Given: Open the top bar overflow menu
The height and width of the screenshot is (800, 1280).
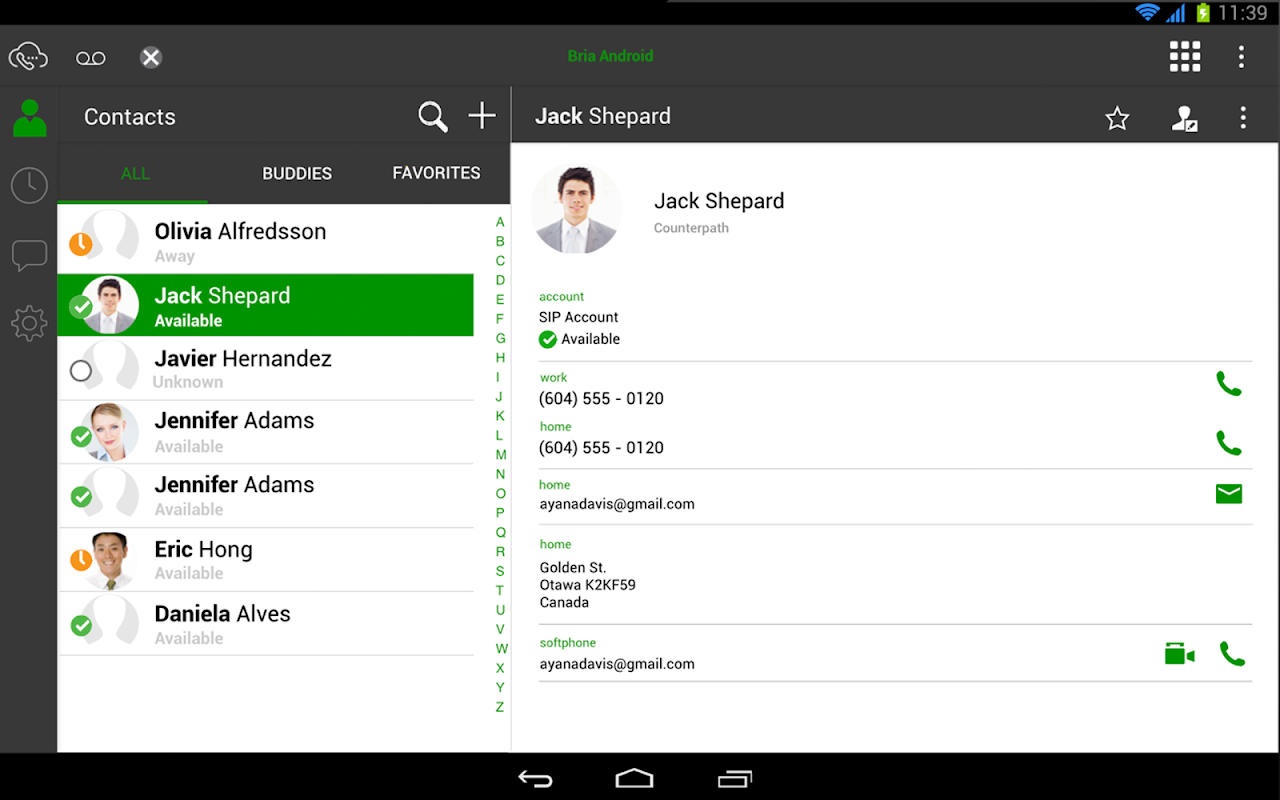Looking at the screenshot, I should pos(1241,56).
